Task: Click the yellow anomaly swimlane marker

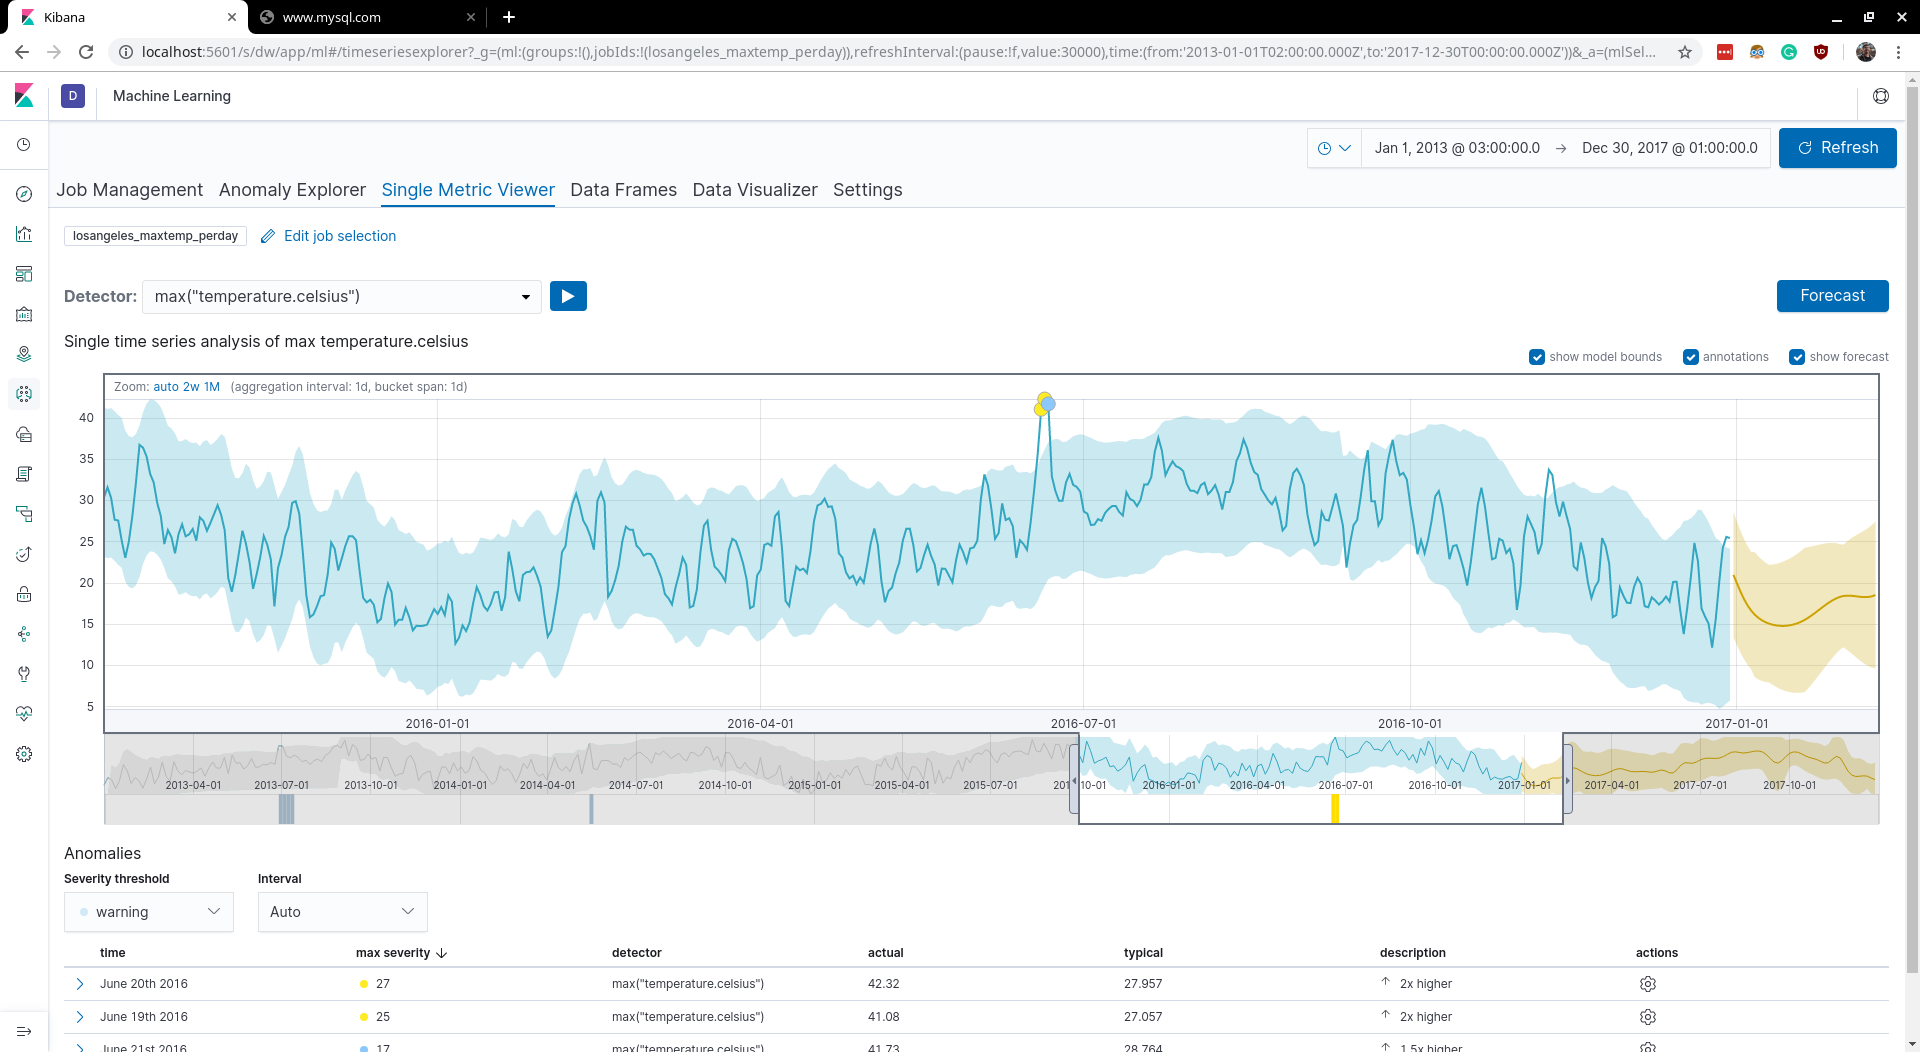Action: click(1335, 808)
